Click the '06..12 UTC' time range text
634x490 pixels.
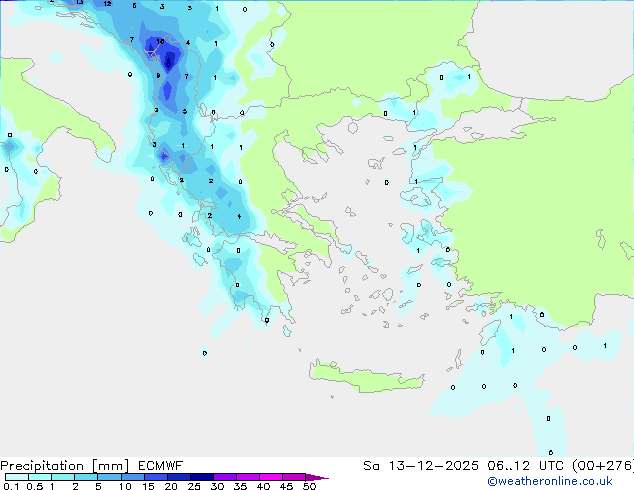point(525,466)
